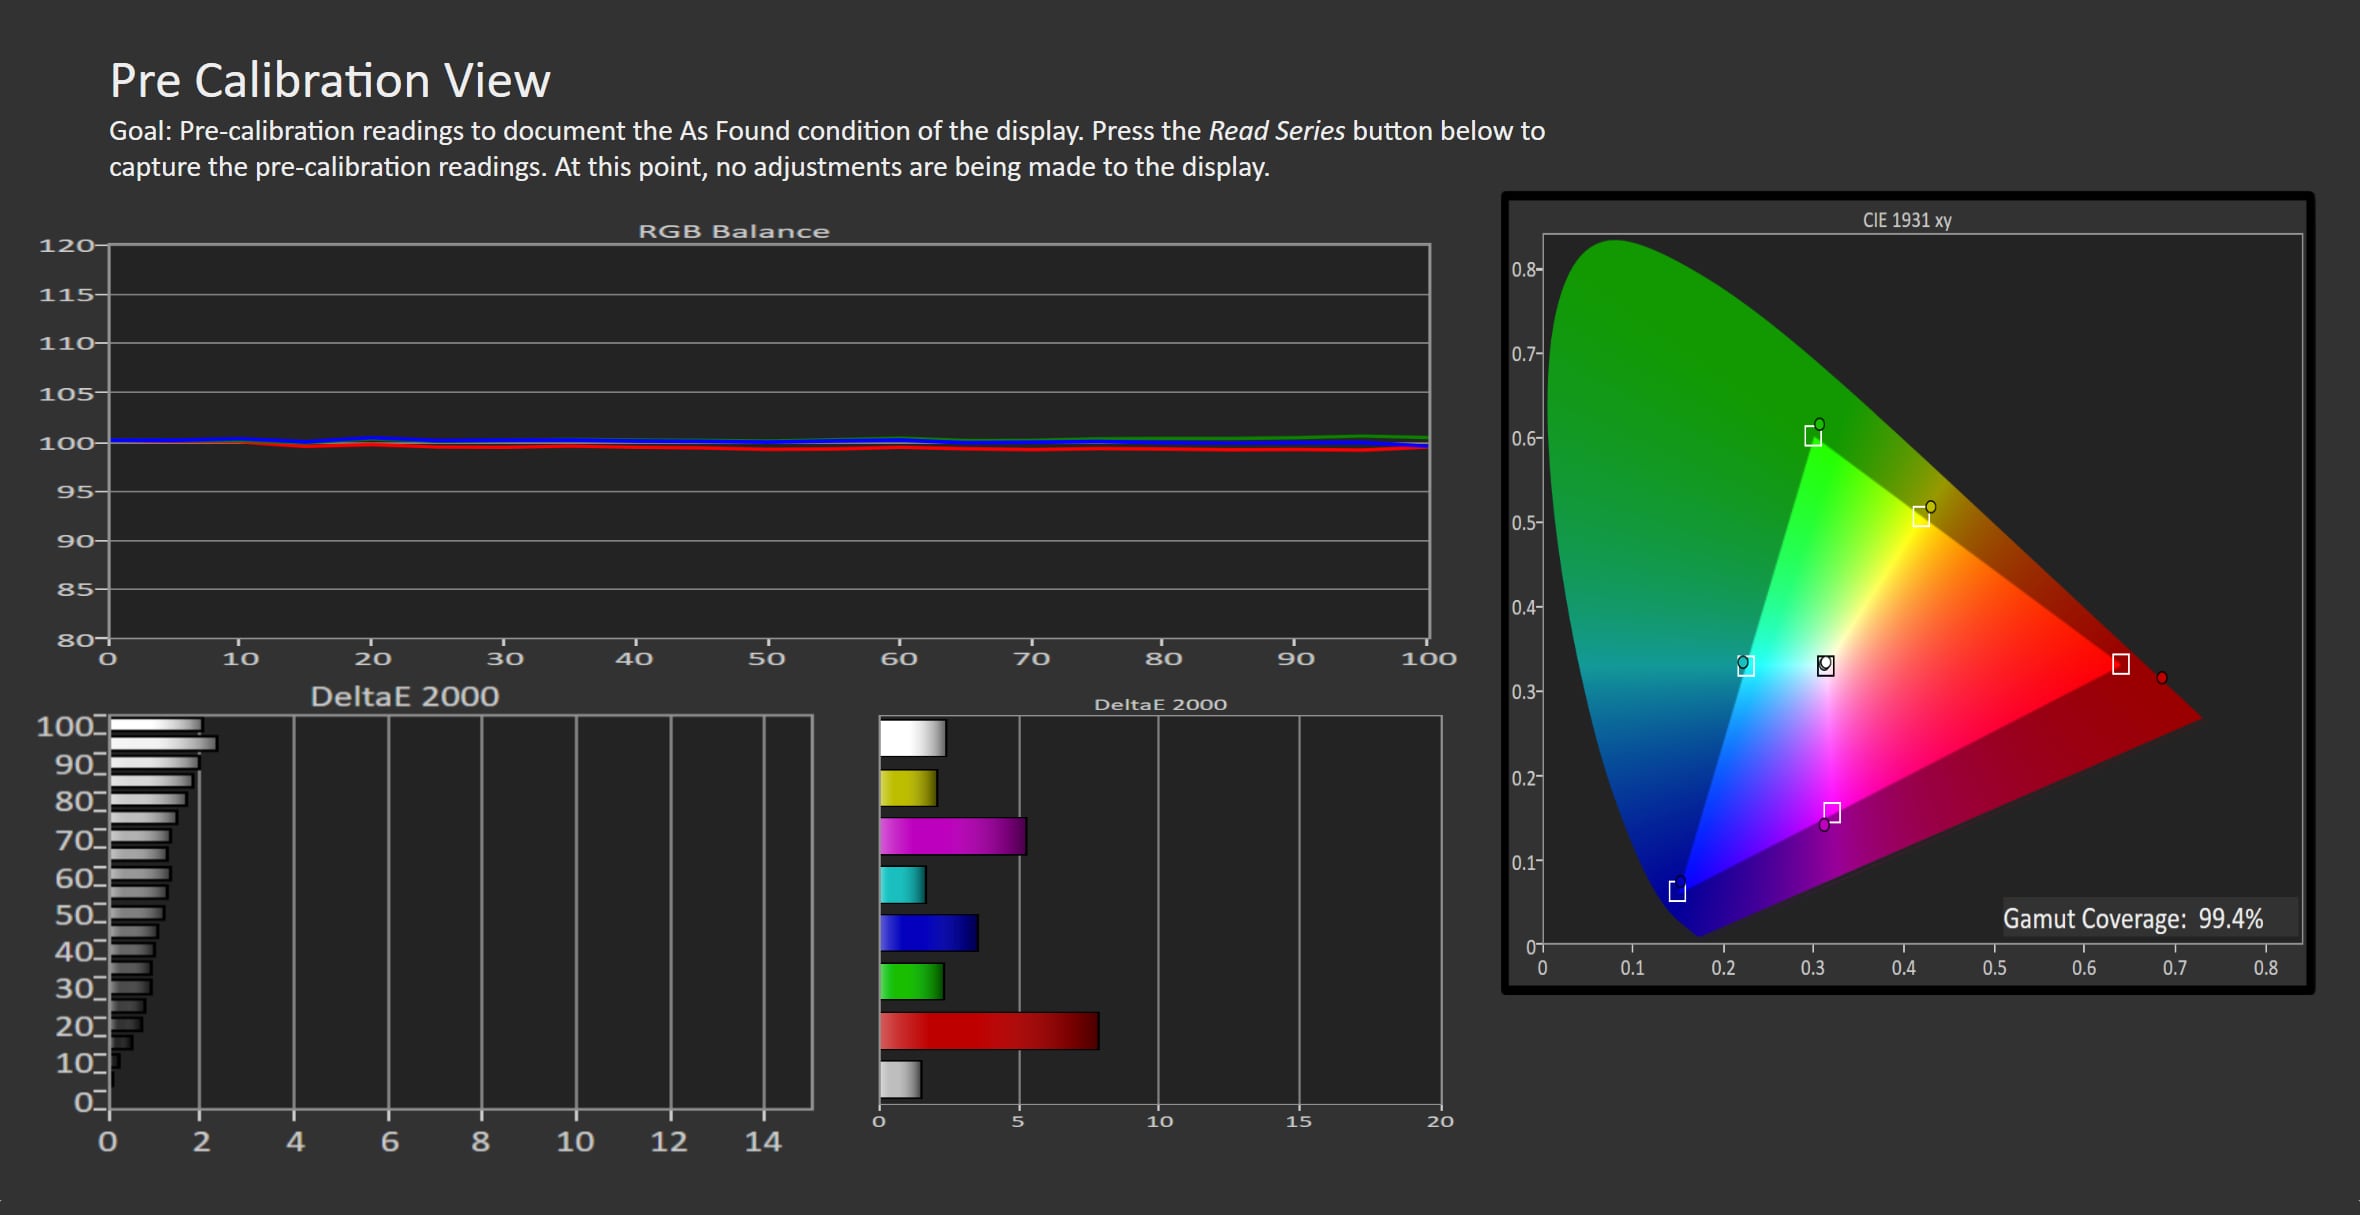Image resolution: width=2360 pixels, height=1215 pixels.
Task: Click the Pre Calibration View heading
Action: pyautogui.click(x=330, y=80)
